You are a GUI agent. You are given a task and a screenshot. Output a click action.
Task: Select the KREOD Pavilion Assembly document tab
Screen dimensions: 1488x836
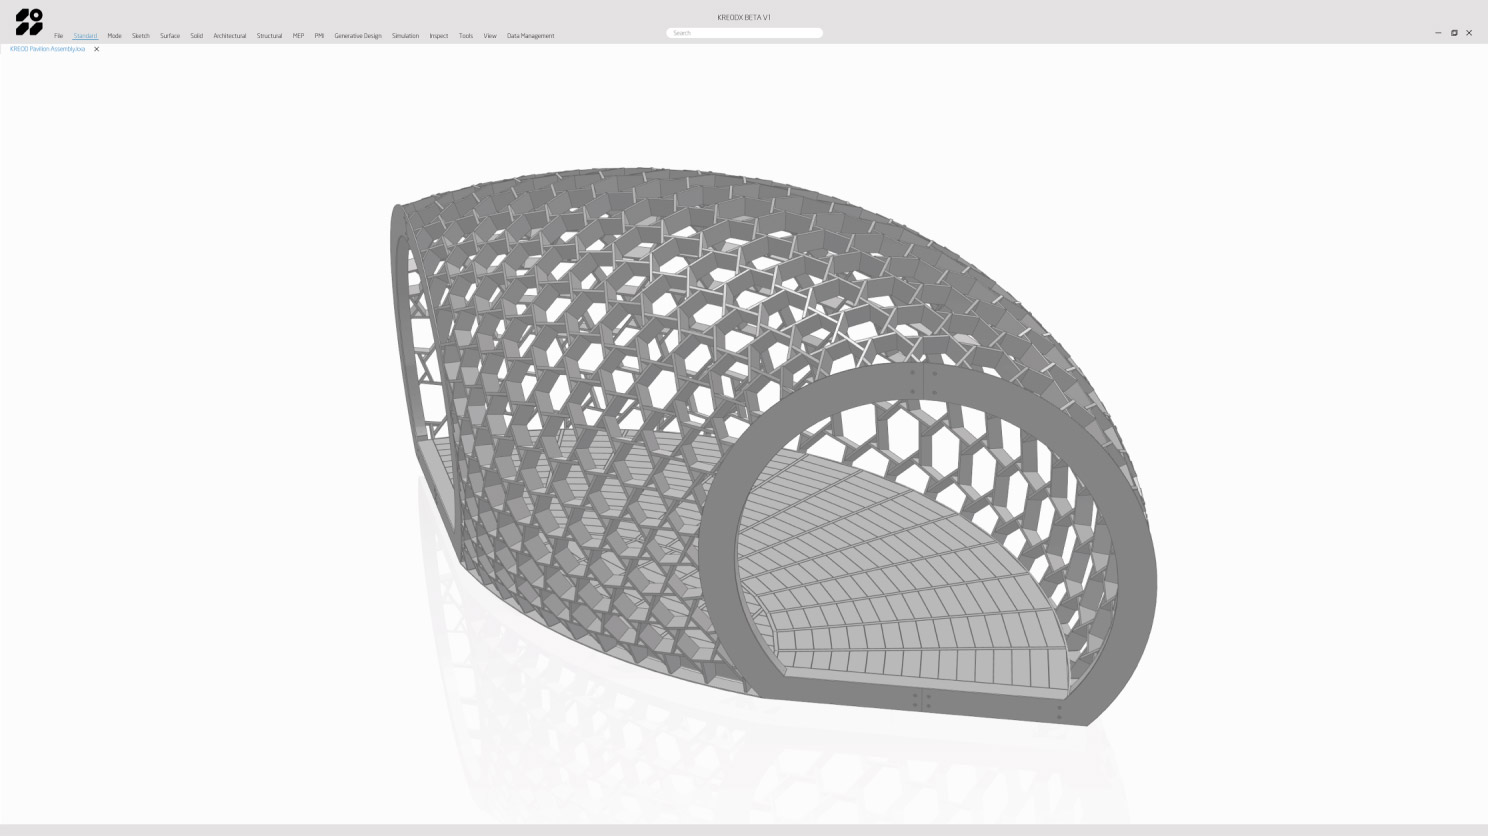click(x=47, y=49)
